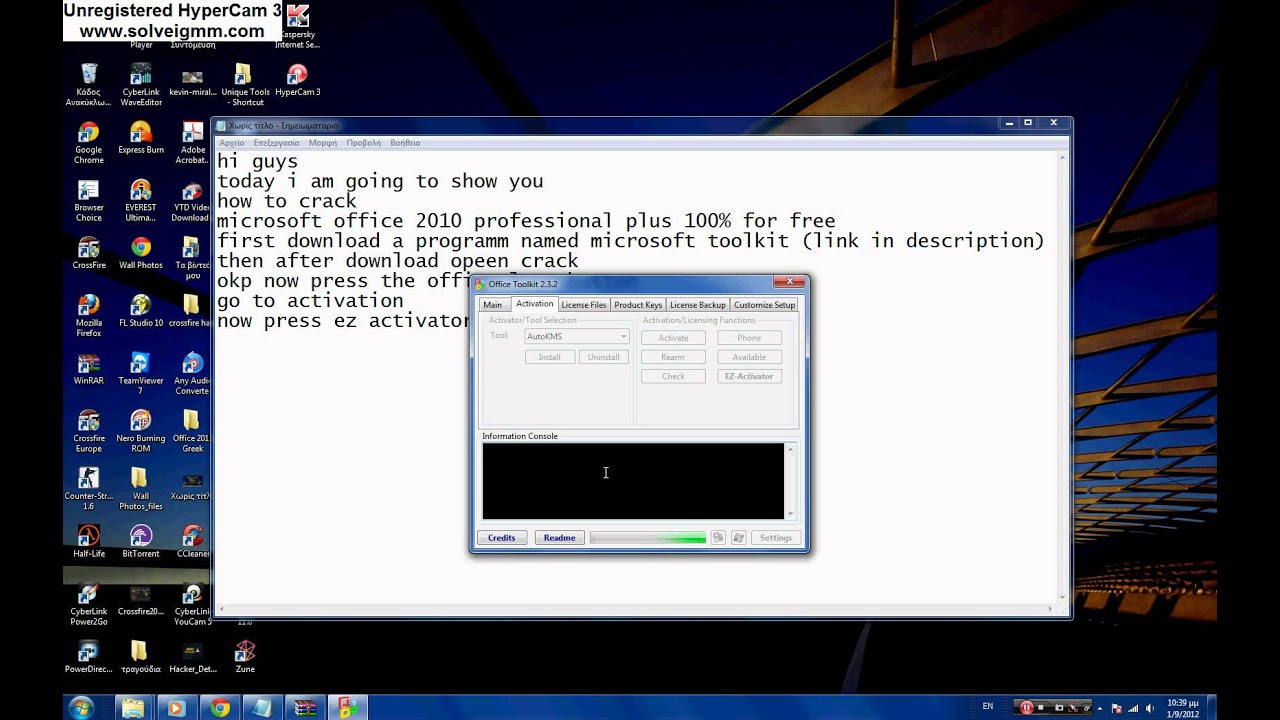Open FL Studio 10 desktop shortcut
This screenshot has width=1280, height=720.
click(141, 310)
